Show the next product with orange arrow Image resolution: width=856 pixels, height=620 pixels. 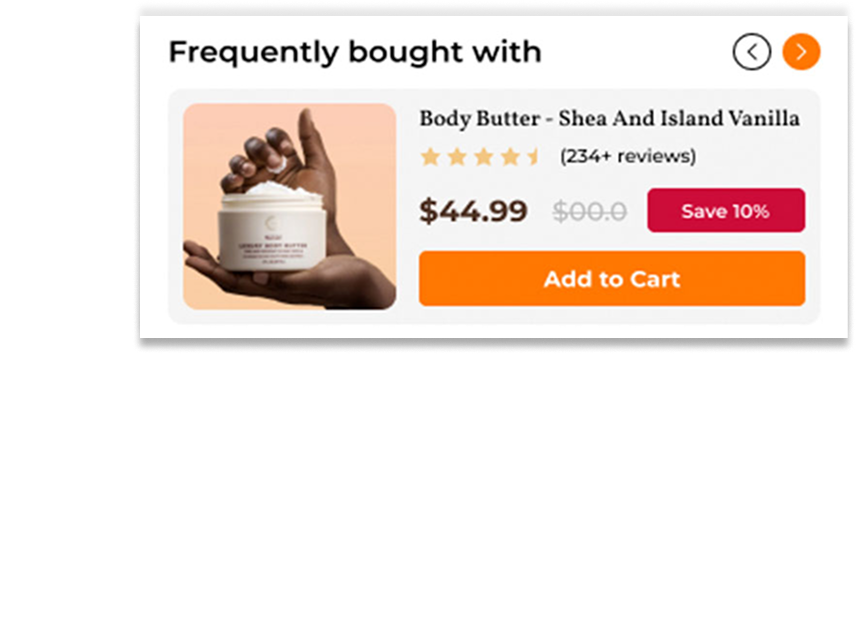tap(801, 52)
